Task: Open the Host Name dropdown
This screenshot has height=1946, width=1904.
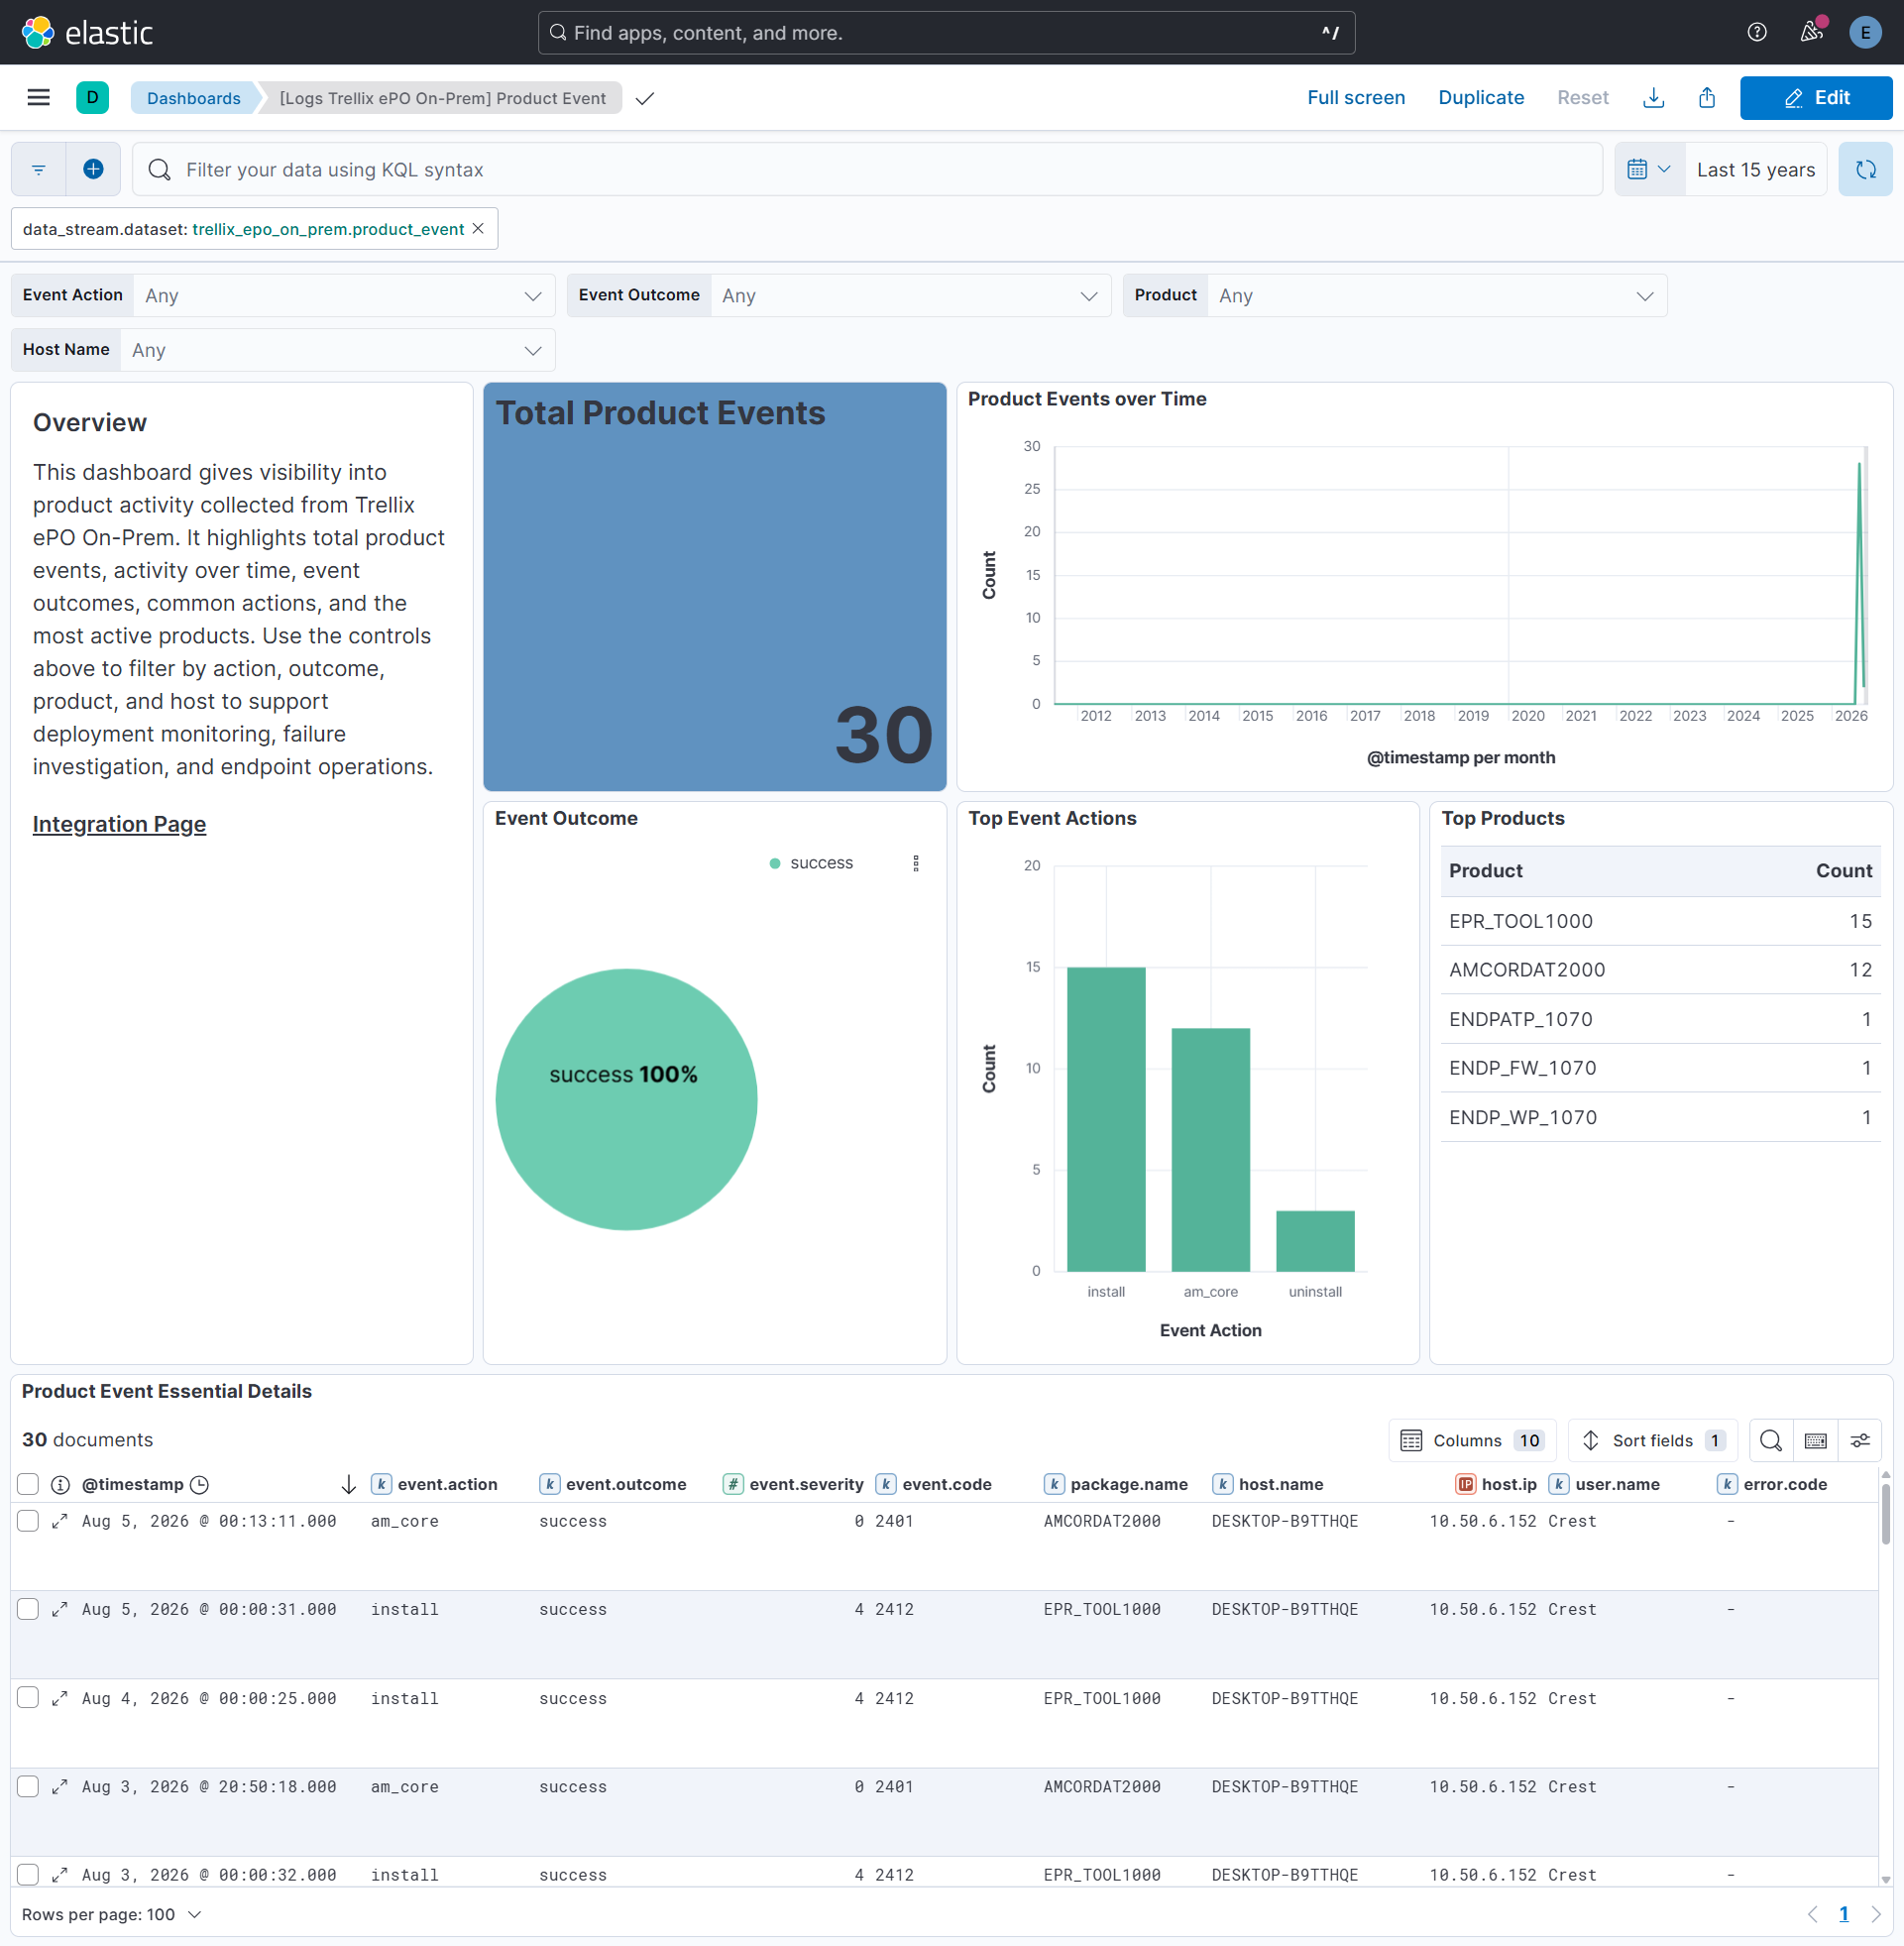Action: pyautogui.click(x=337, y=350)
